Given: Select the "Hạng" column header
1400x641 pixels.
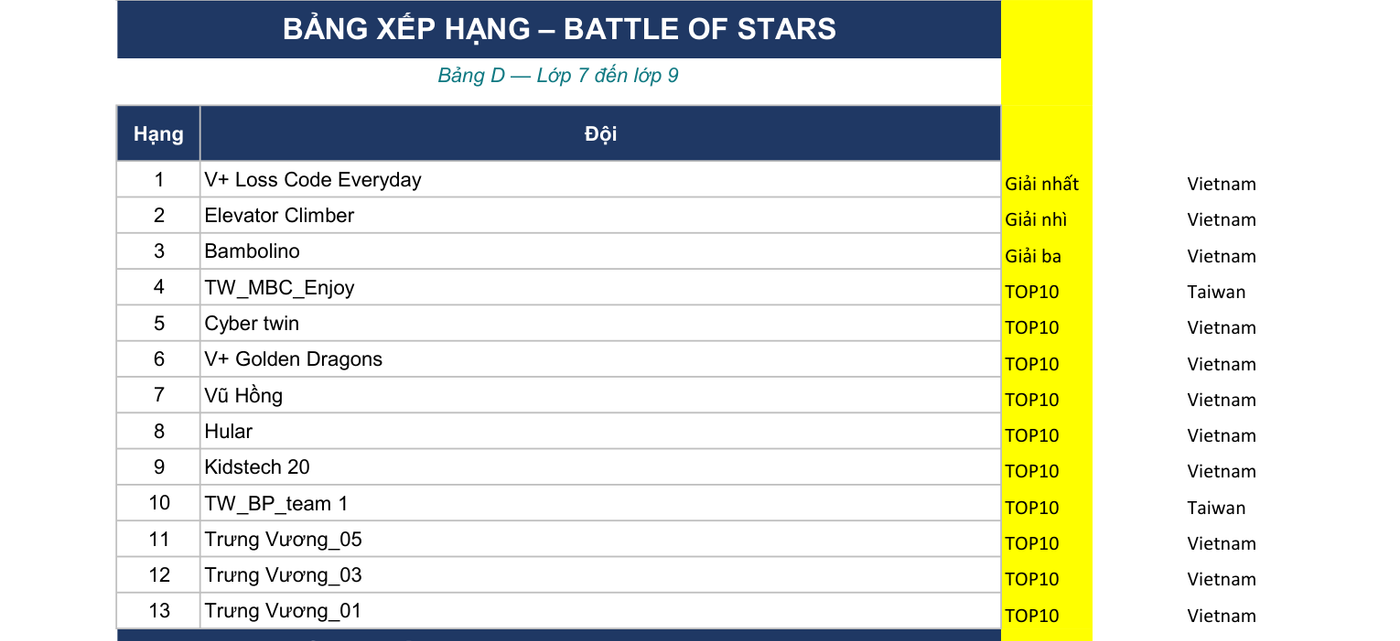Looking at the screenshot, I should coord(158,133).
